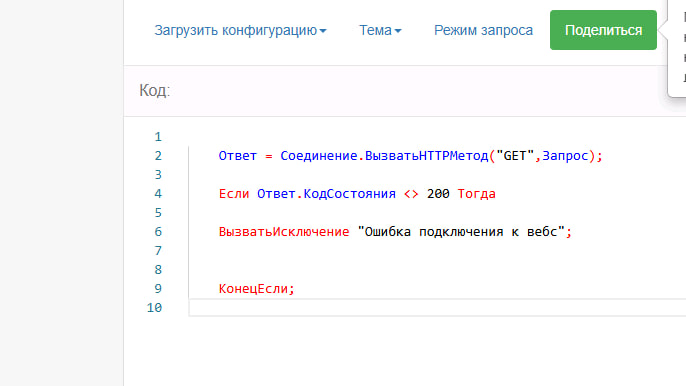Screen dimensions: 686x386
Task: Click line number 4 in gutter
Action: (158, 194)
